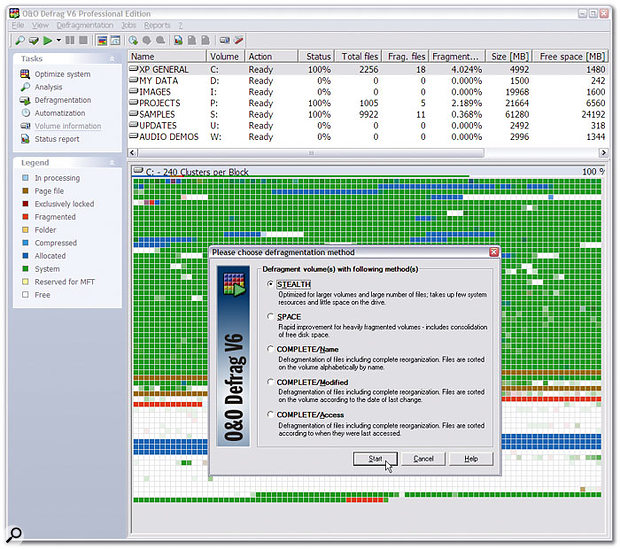This screenshot has height=549, width=620.
Task: Select the STEALTH defragmentation method
Action: click(270, 284)
